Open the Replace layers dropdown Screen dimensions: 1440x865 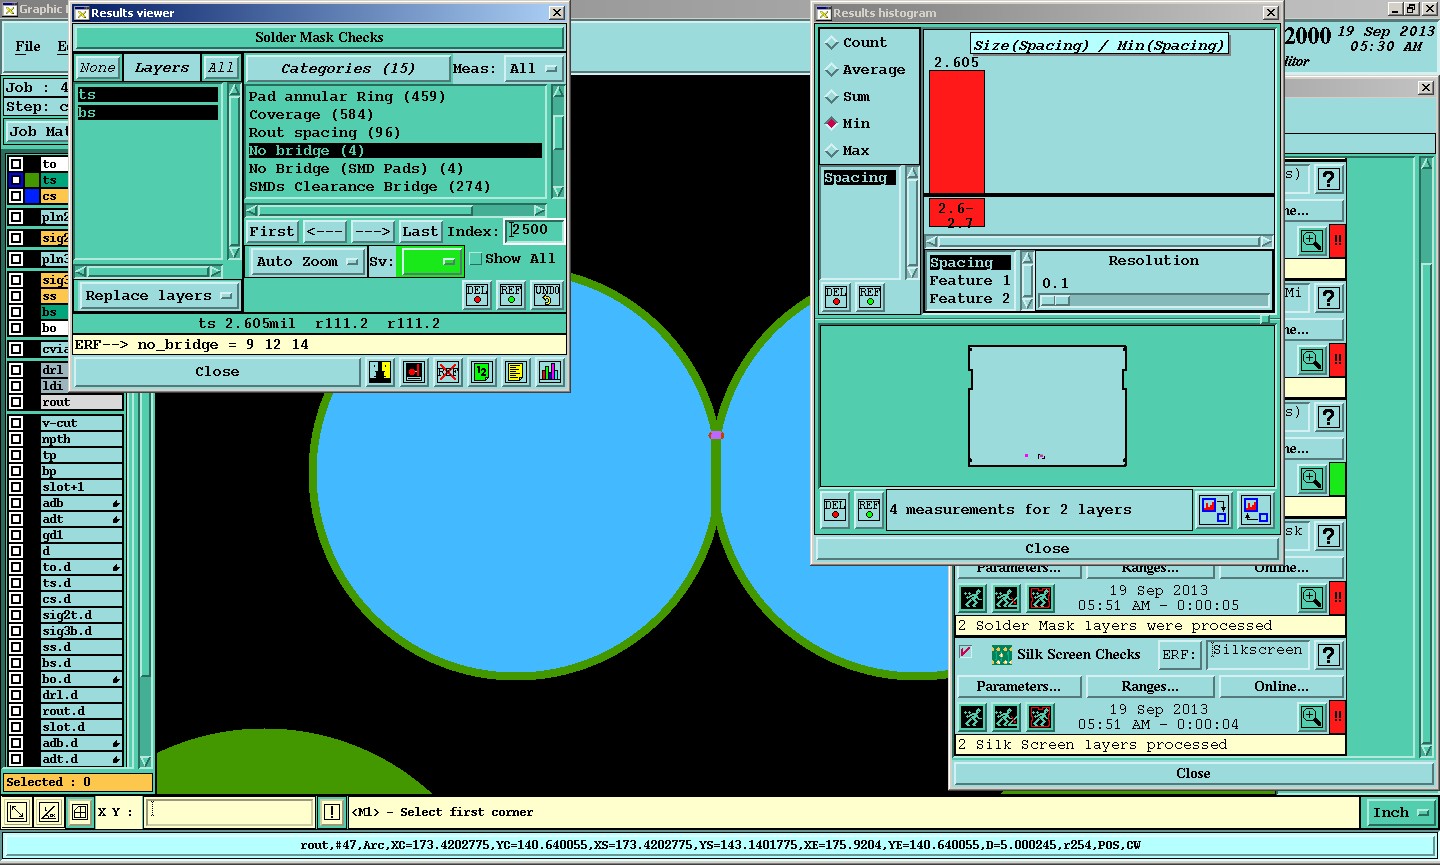158,296
